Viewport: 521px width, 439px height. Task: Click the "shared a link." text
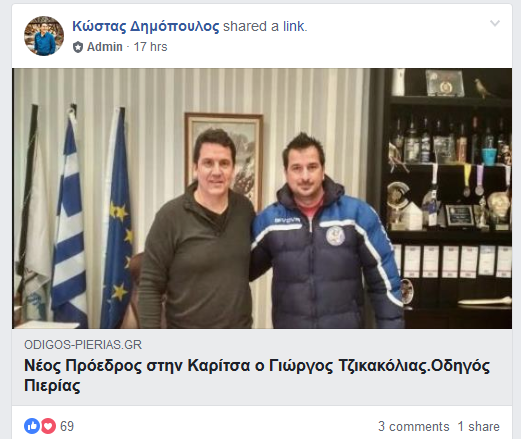coord(265,26)
